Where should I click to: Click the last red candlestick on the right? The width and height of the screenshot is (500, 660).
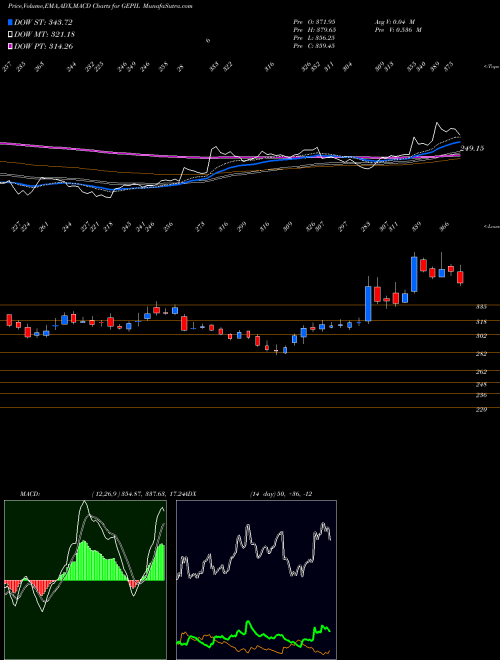tap(460, 276)
